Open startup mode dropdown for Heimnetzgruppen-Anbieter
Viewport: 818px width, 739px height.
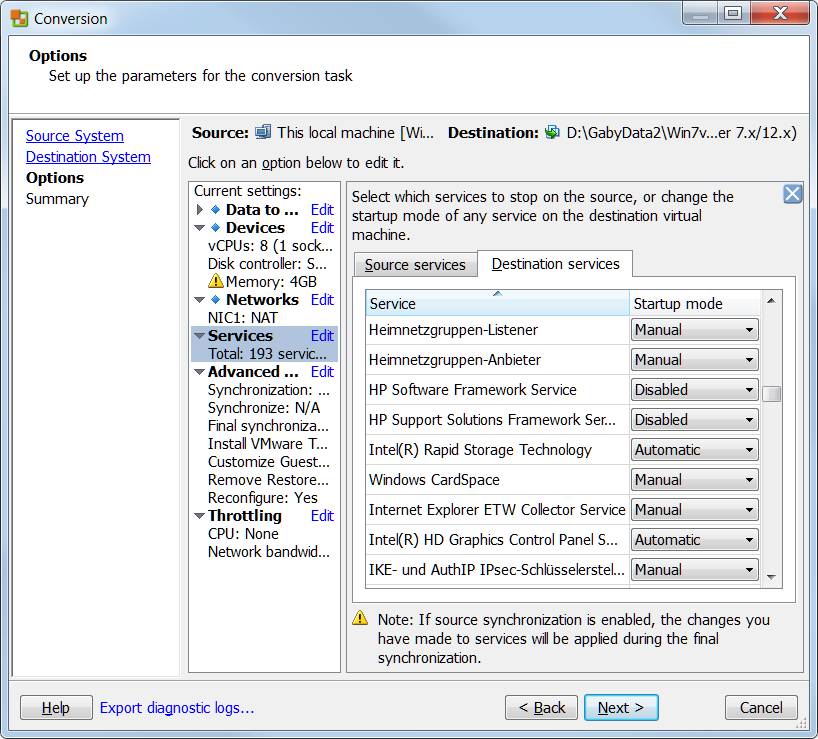(694, 359)
